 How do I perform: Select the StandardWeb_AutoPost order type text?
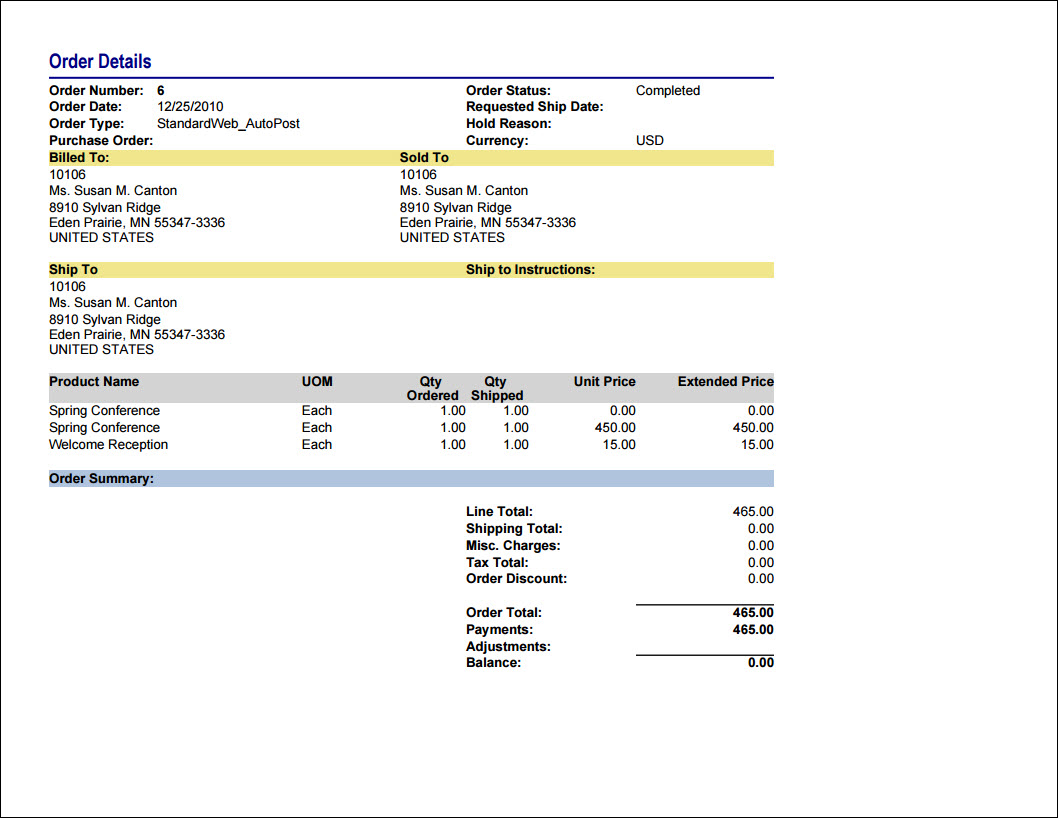point(228,124)
